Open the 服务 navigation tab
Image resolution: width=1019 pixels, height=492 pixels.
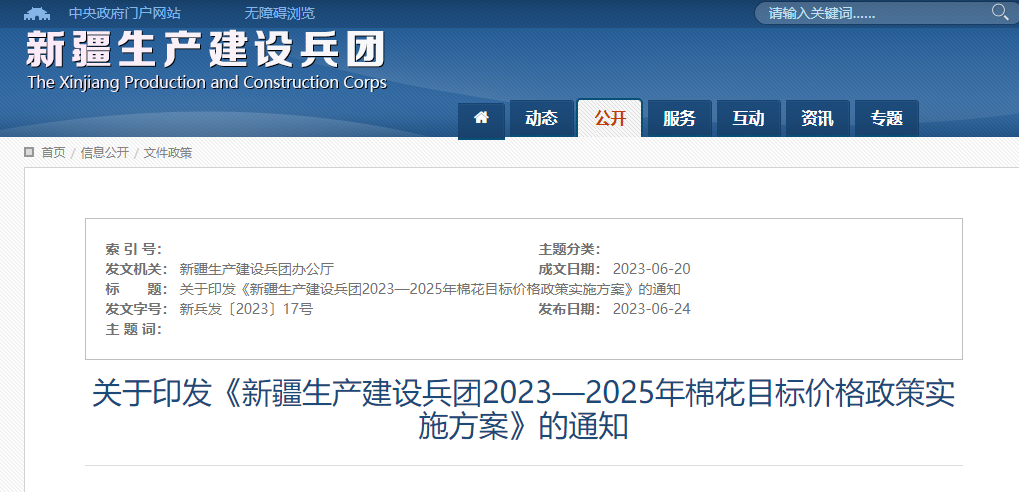pyautogui.click(x=679, y=118)
